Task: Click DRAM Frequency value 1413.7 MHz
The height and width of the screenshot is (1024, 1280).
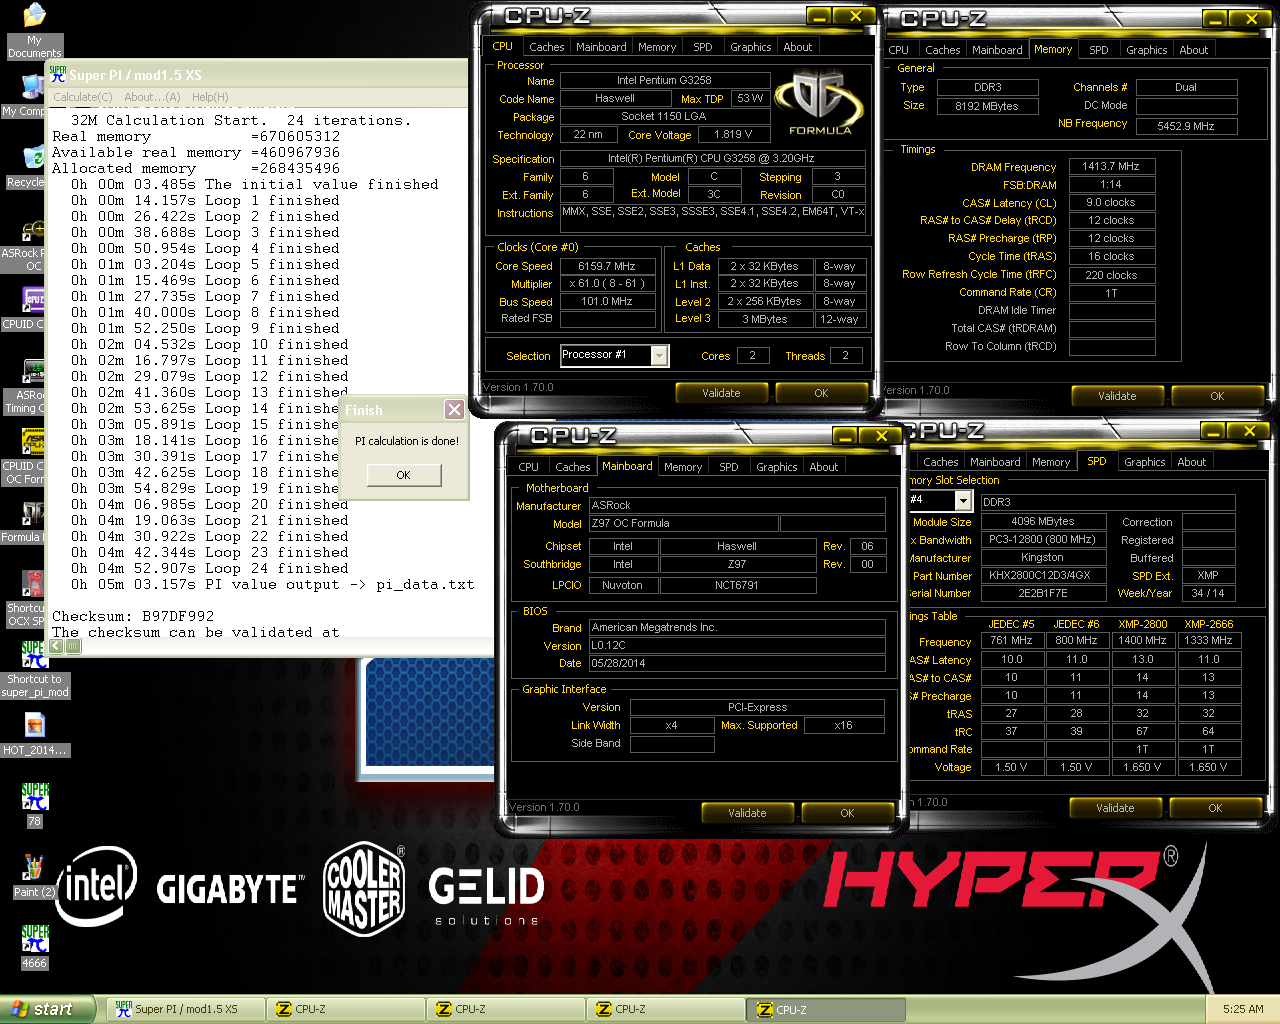Action: pos(1111,167)
